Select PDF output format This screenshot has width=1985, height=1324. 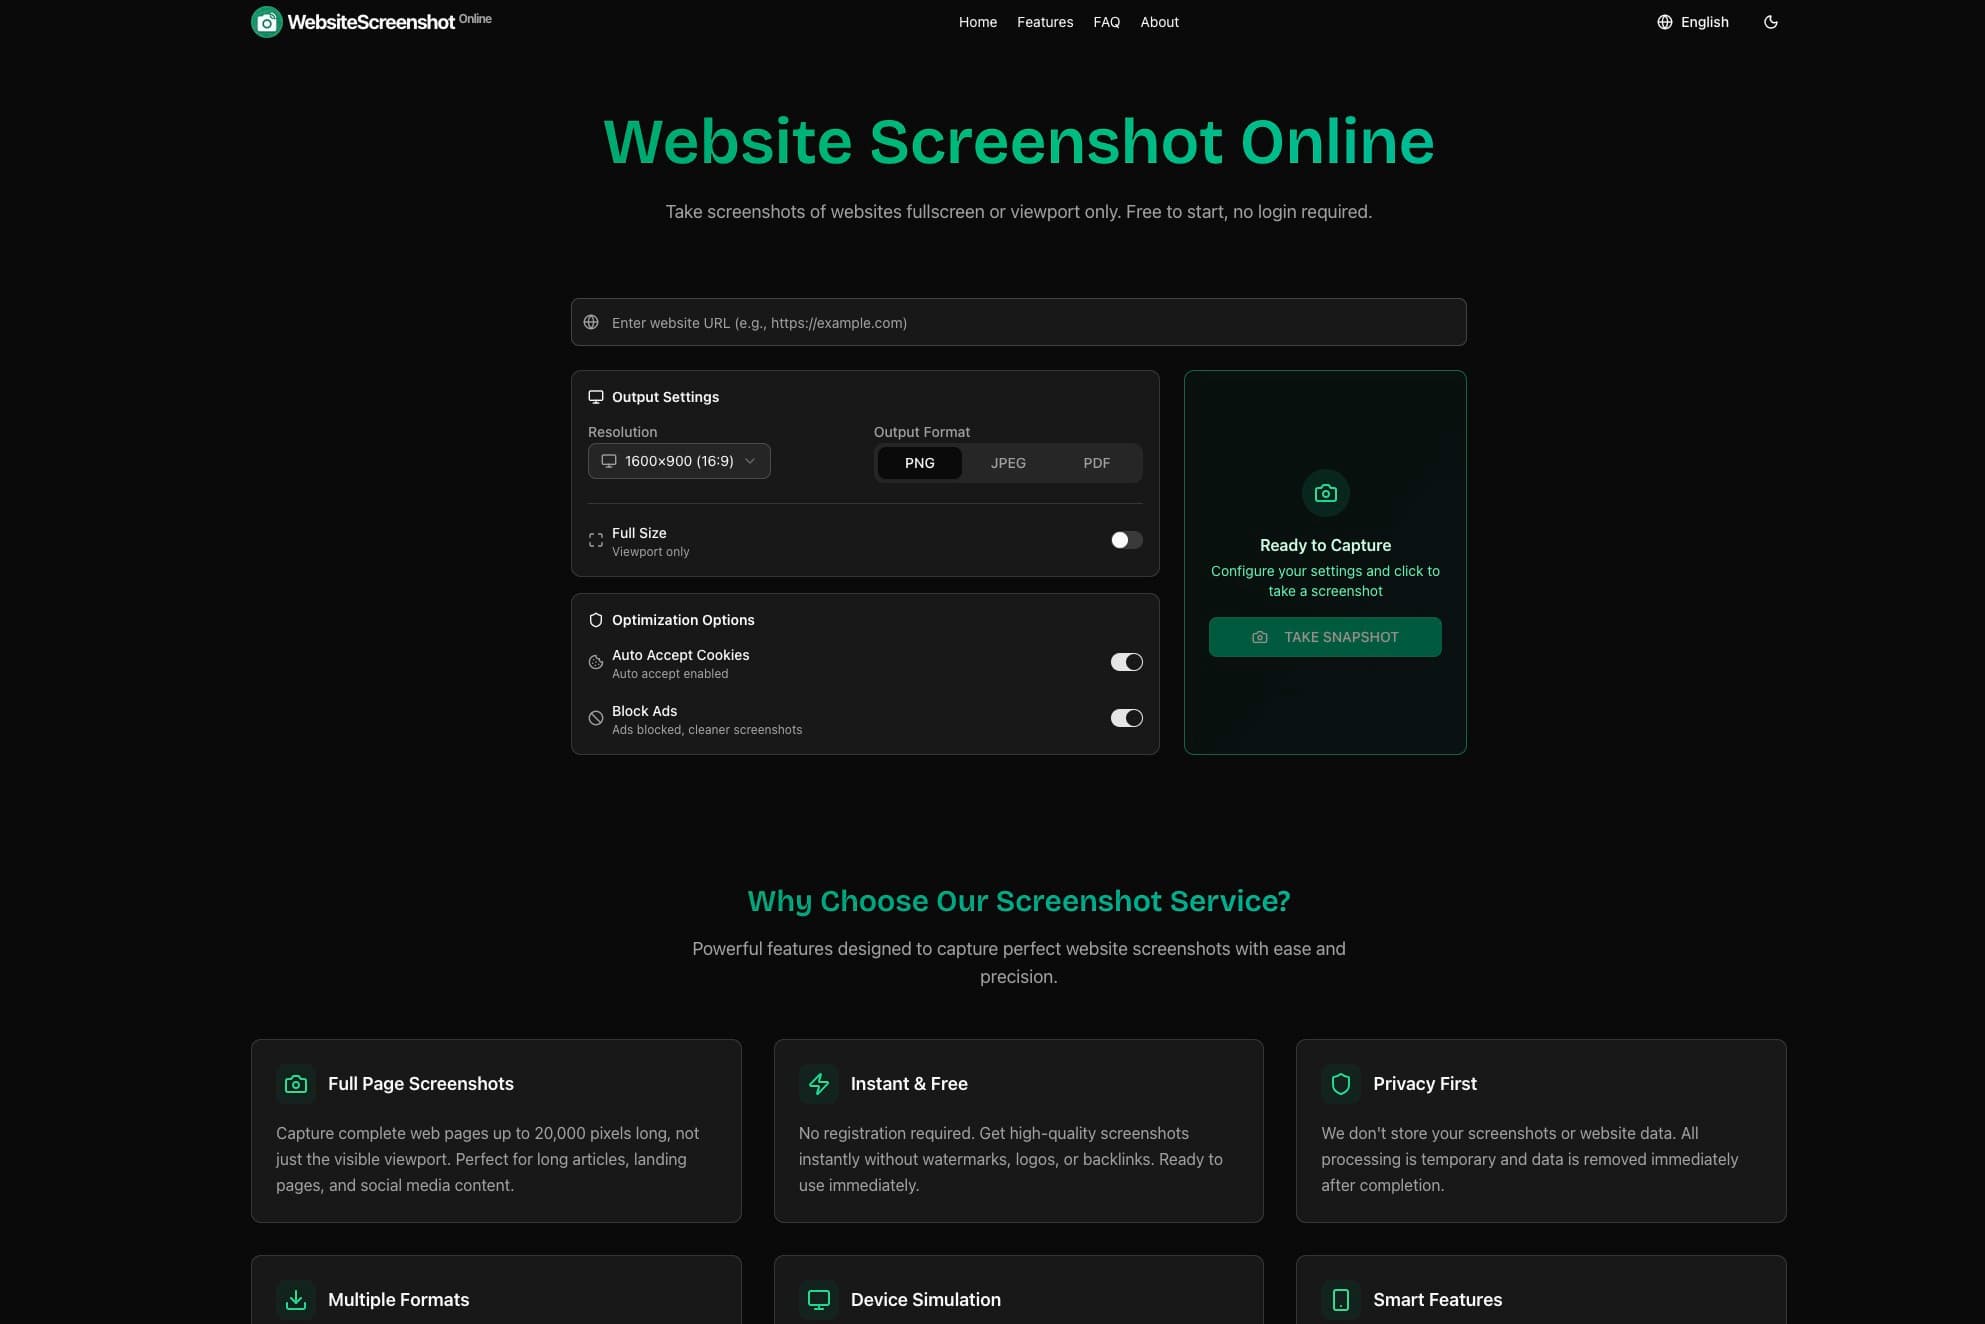1096,463
